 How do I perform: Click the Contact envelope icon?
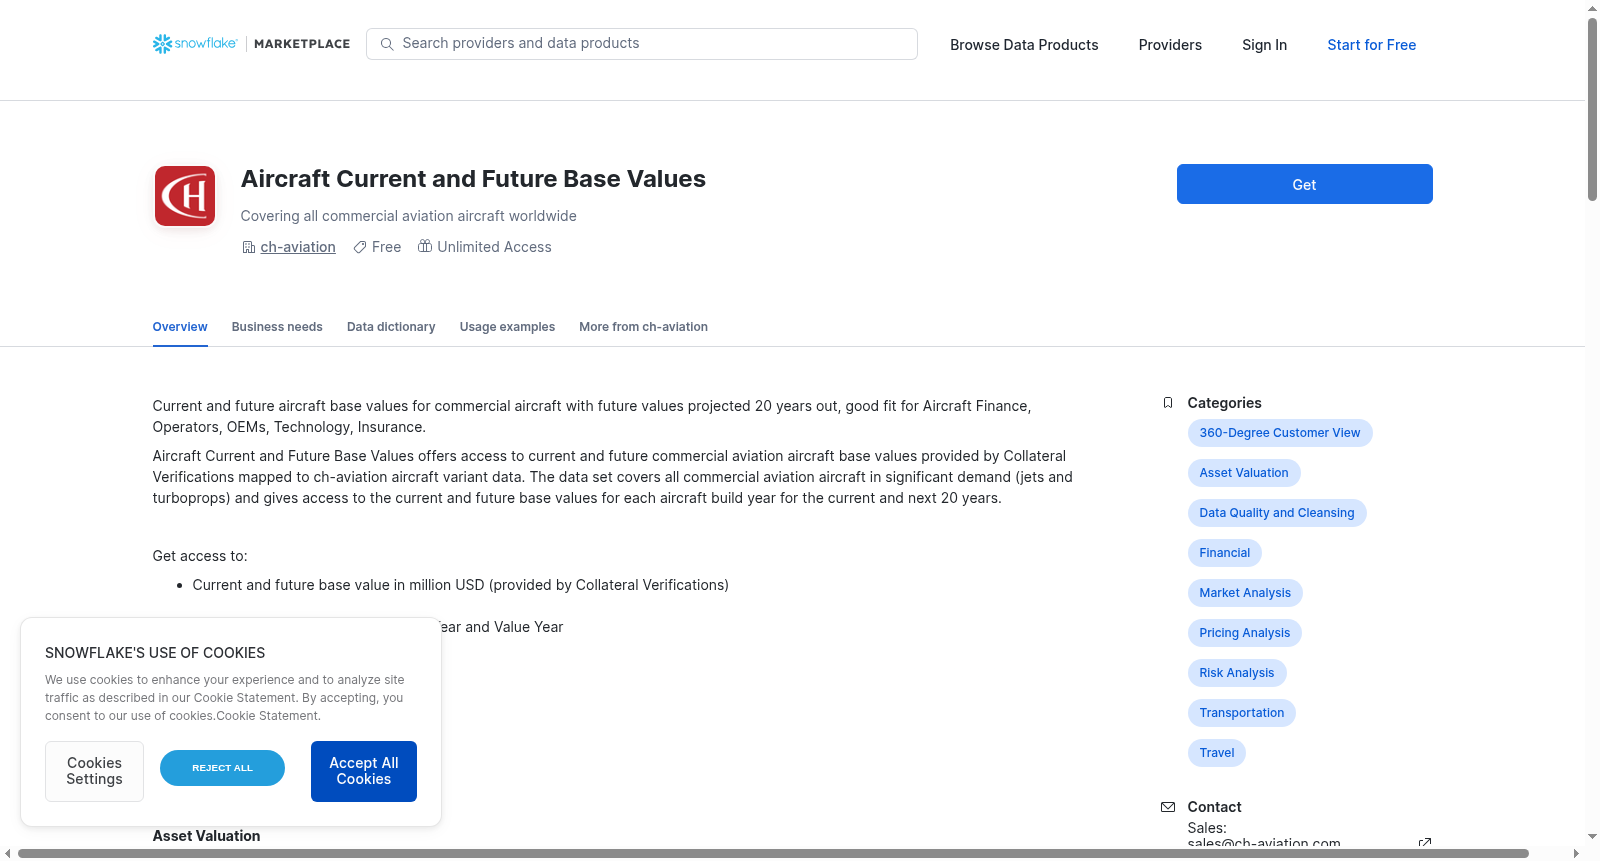pos(1168,807)
